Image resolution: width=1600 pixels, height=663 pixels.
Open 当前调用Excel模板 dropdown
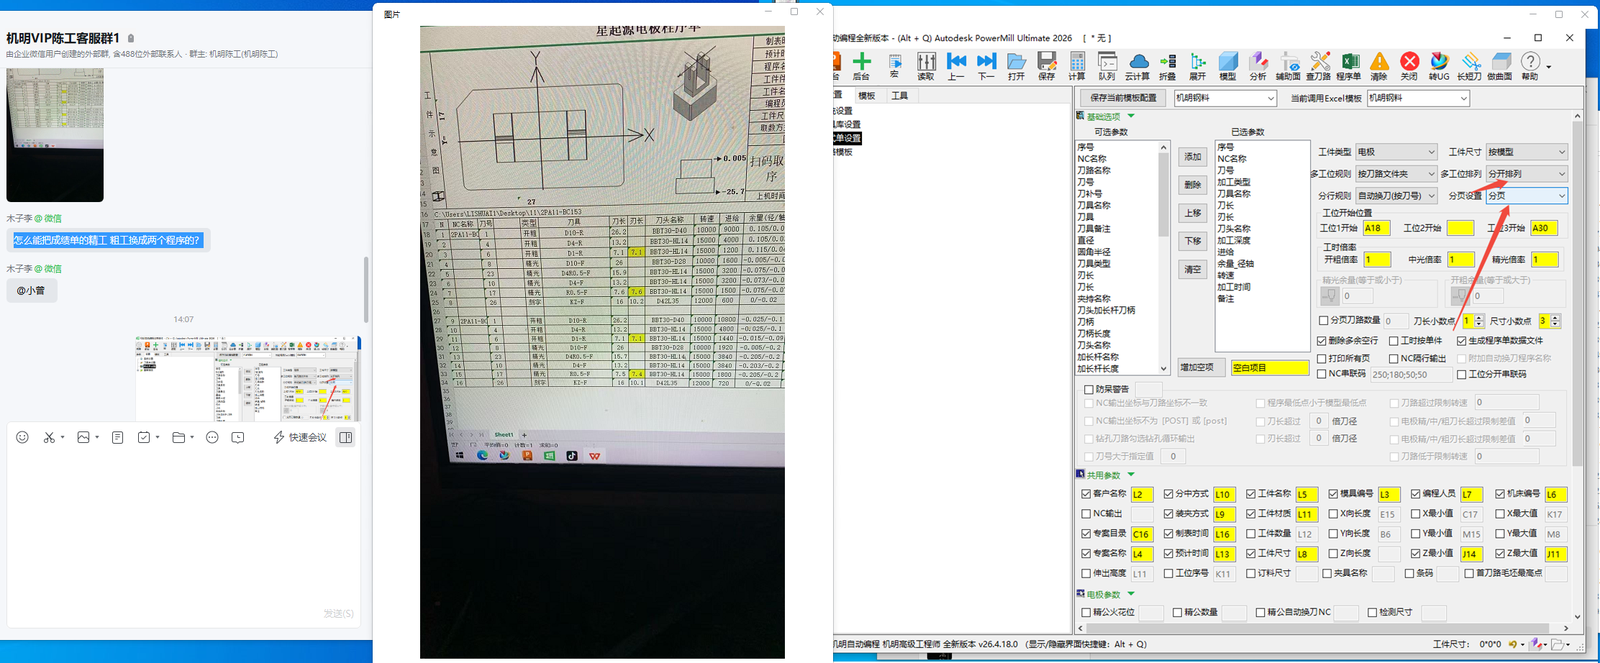point(1418,98)
